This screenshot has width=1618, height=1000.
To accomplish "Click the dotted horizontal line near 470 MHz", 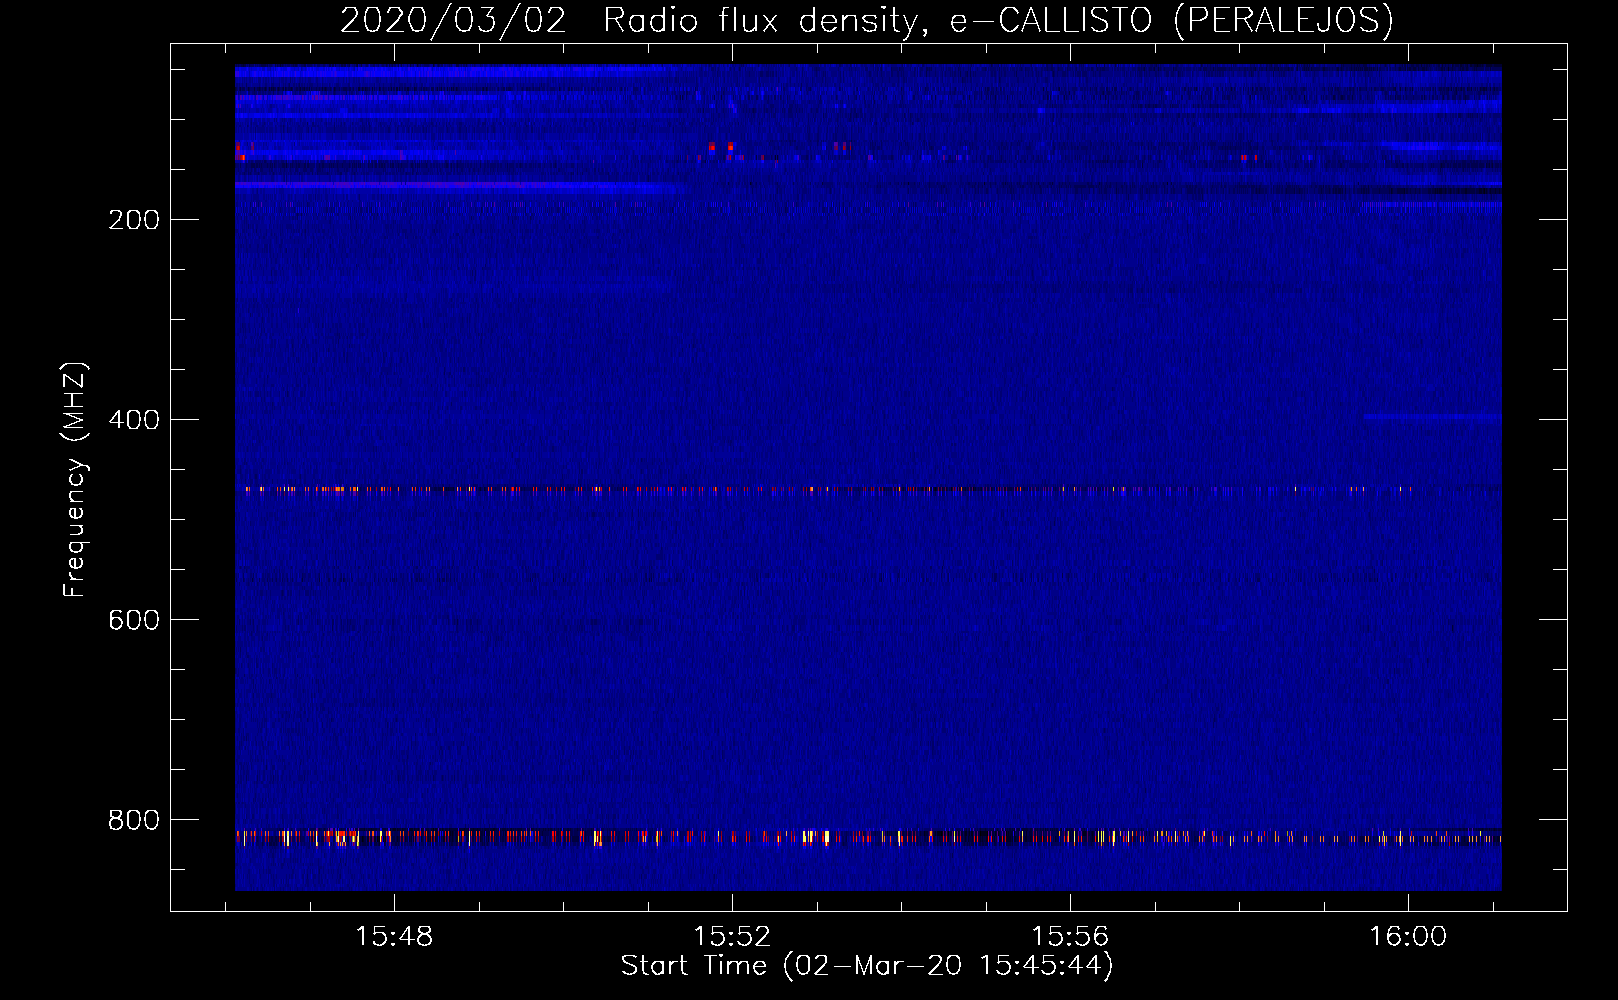I will point(868,490).
